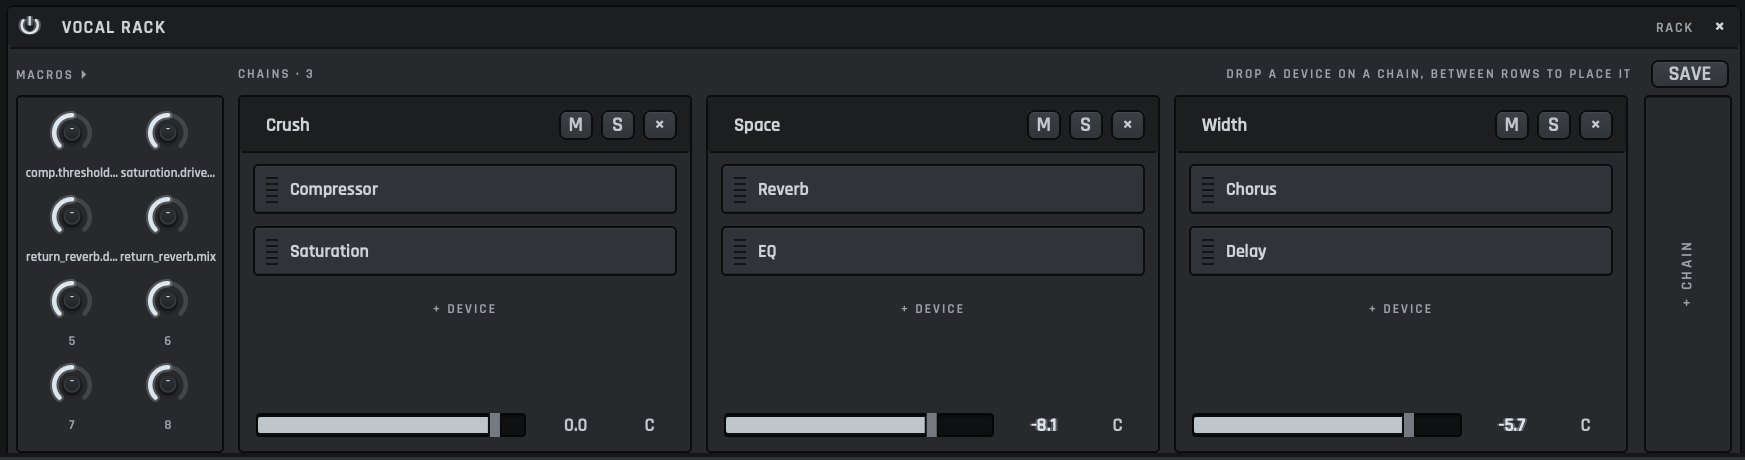Select the Chorus device row
Viewport: 1745px width, 460px height.
(1401, 189)
